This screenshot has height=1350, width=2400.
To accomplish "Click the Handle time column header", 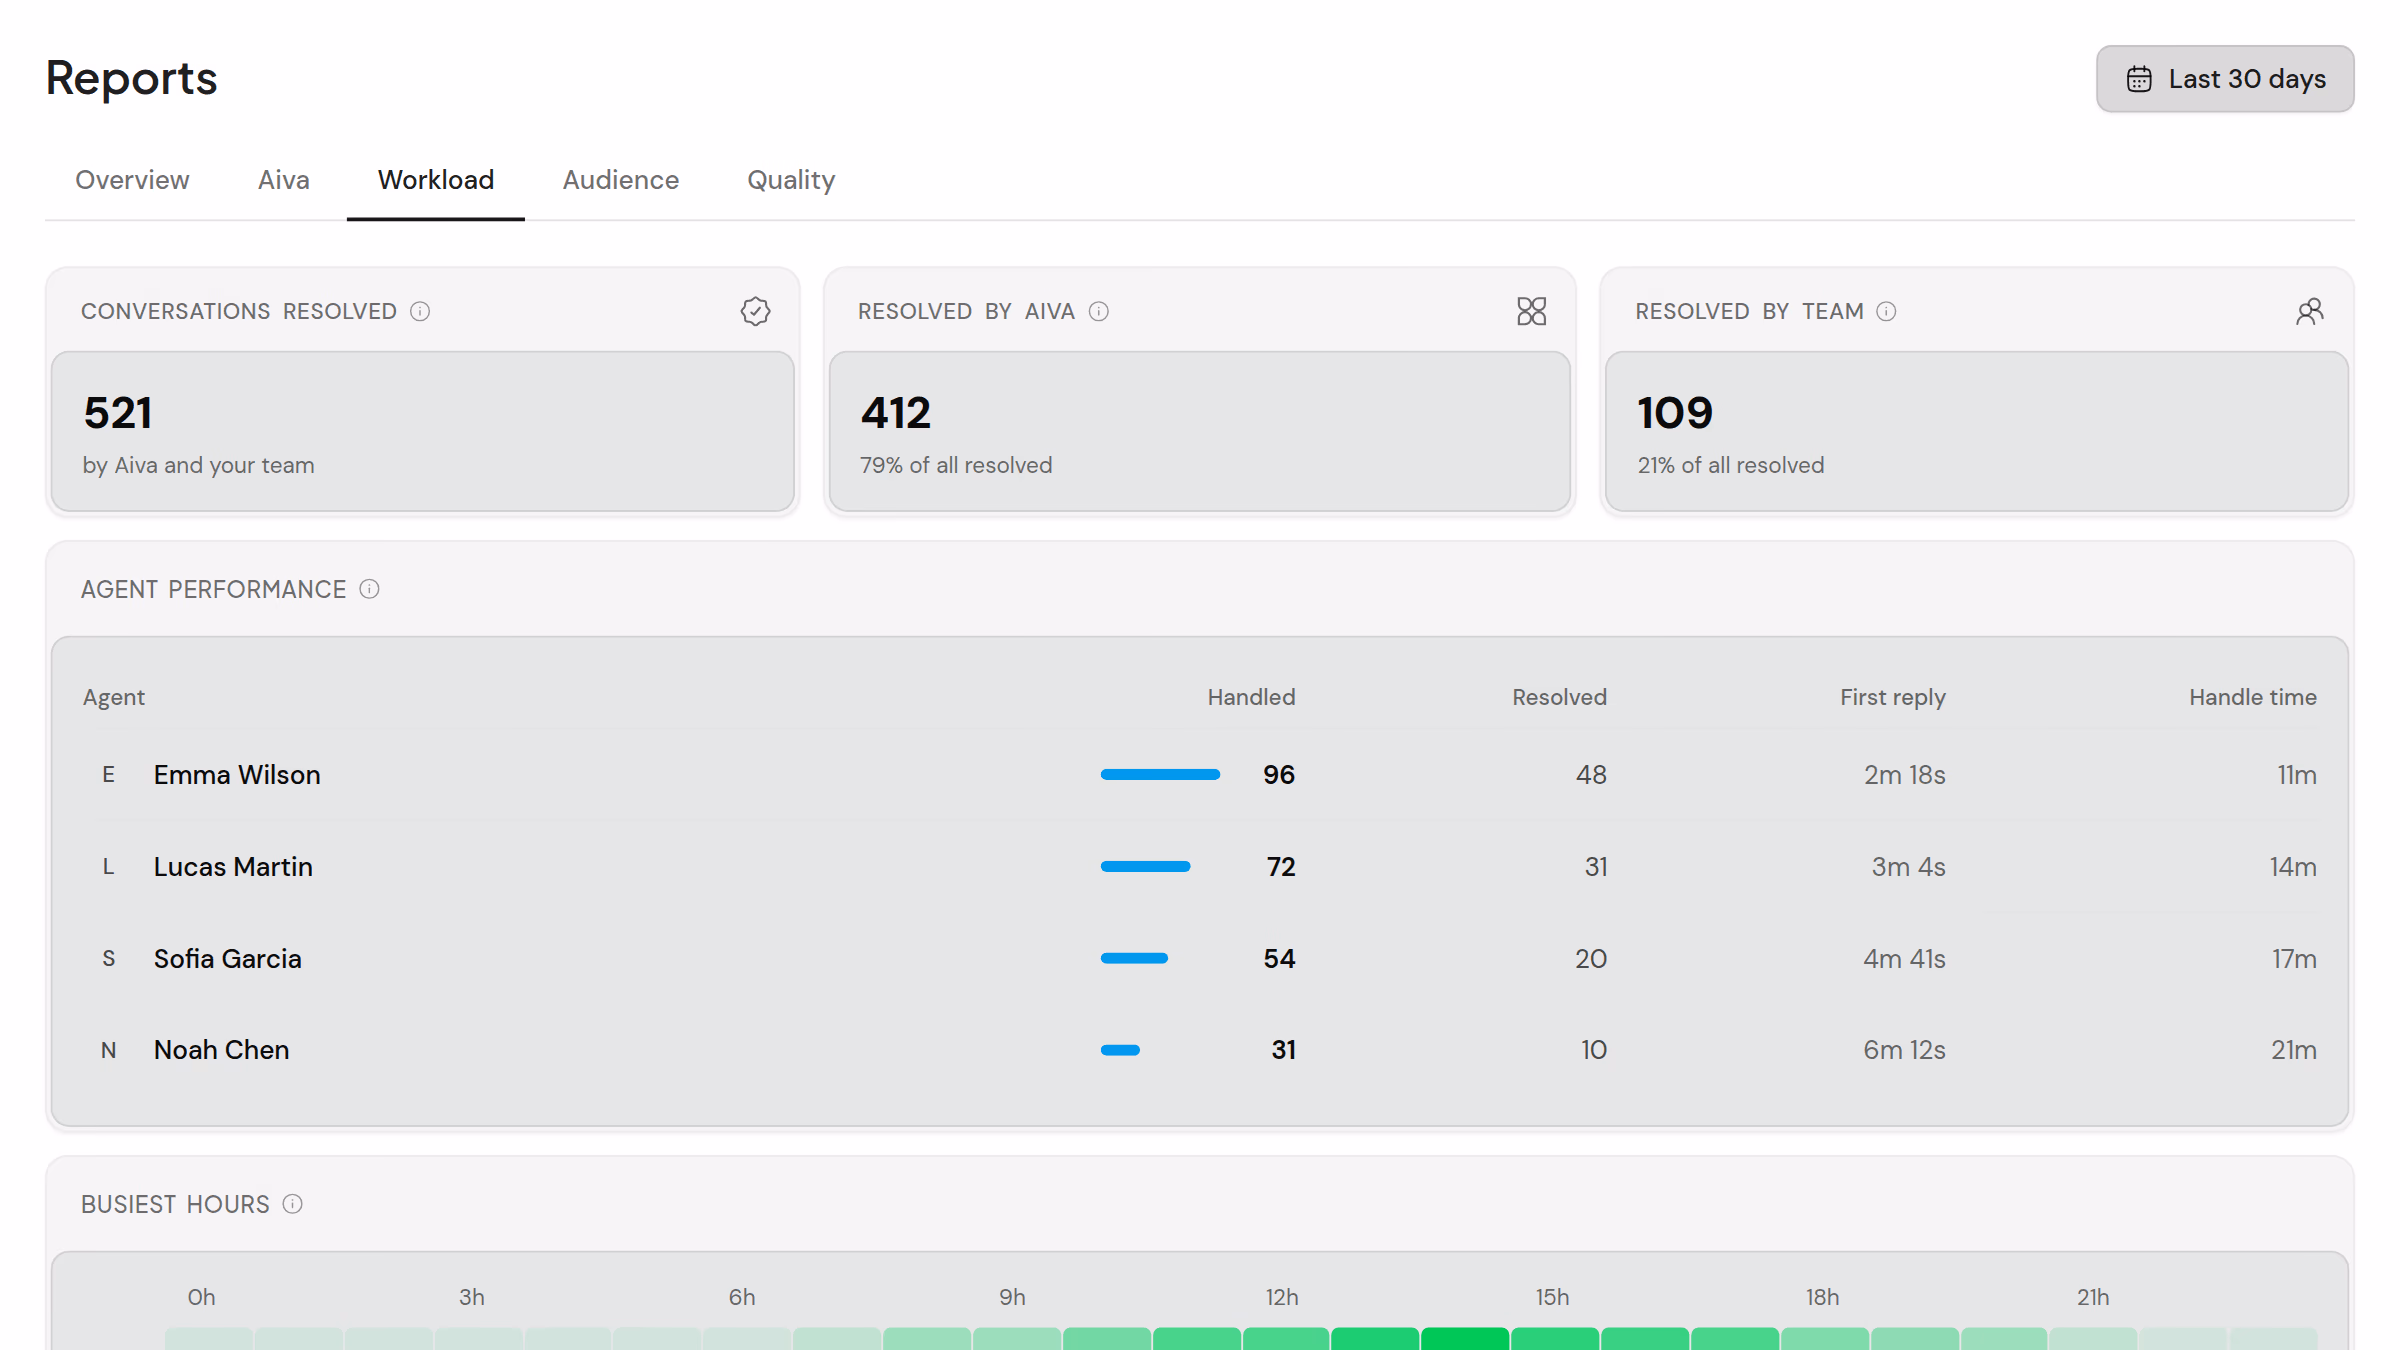I will [2252, 697].
